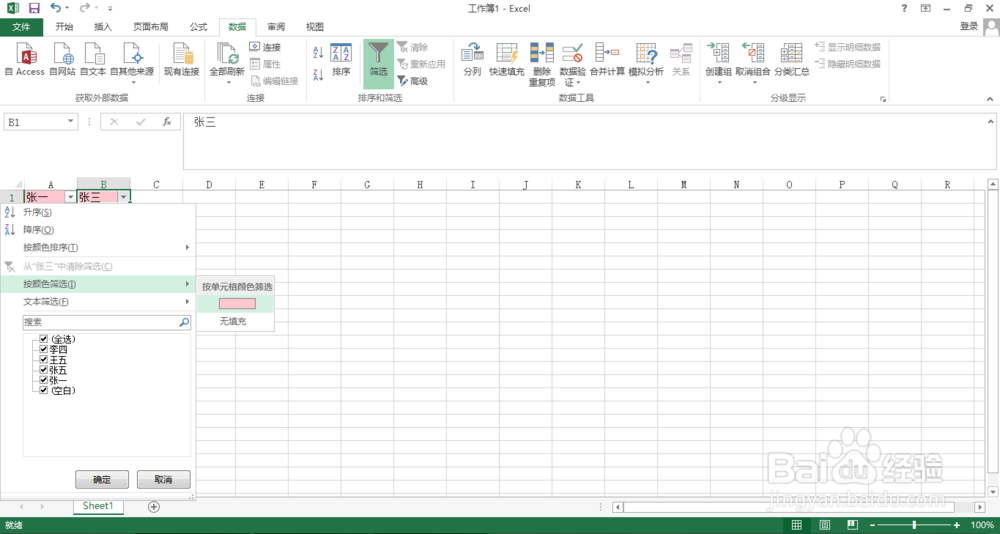Image resolution: width=1000 pixels, height=534 pixels.
Task: Switch to the 视图 view tab
Action: (x=315, y=27)
